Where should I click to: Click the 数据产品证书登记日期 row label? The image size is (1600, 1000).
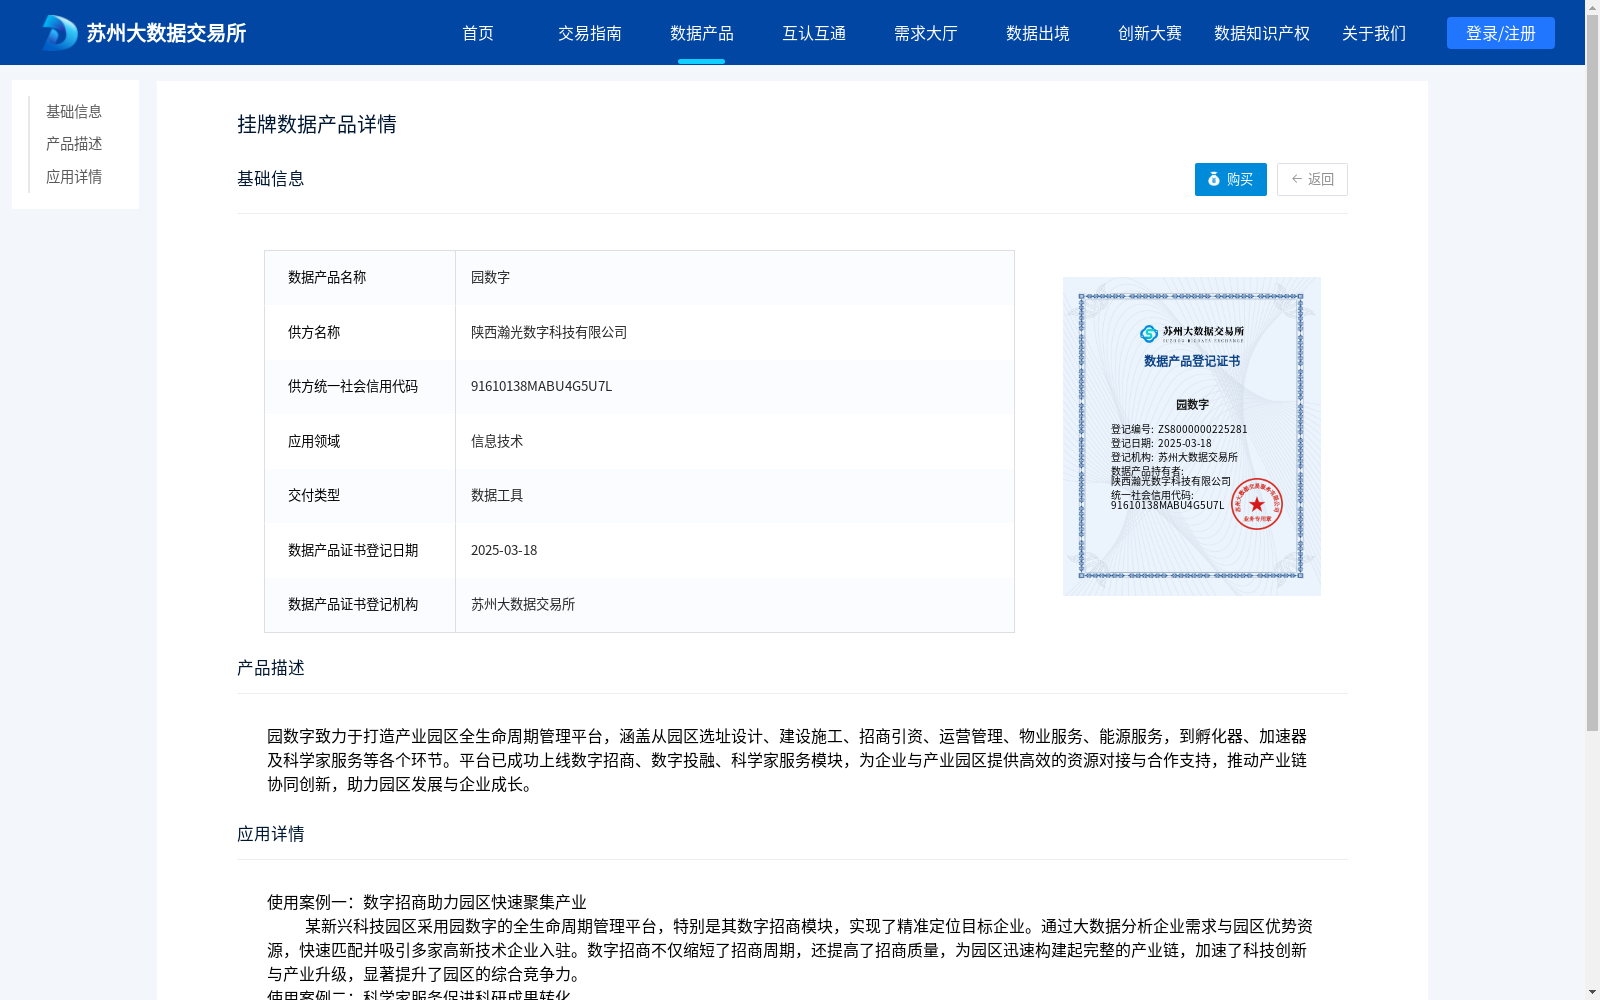coord(353,550)
